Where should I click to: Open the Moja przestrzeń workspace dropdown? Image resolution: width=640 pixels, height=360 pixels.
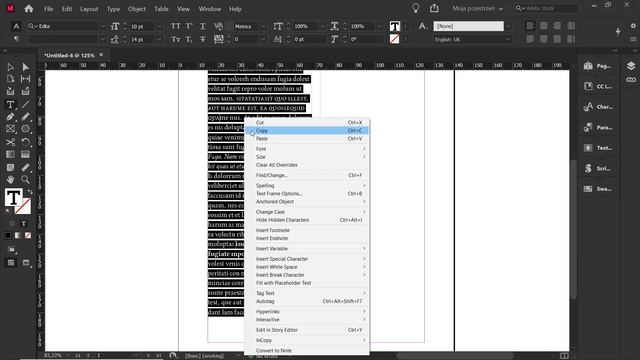tap(477, 8)
